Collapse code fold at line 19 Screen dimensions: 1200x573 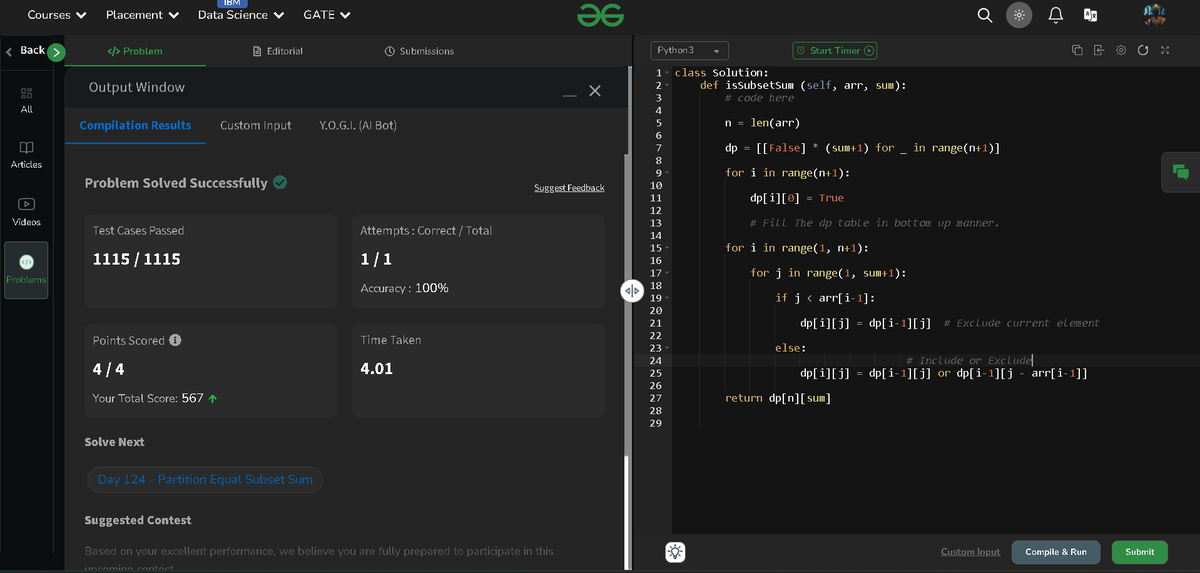[x=667, y=298]
